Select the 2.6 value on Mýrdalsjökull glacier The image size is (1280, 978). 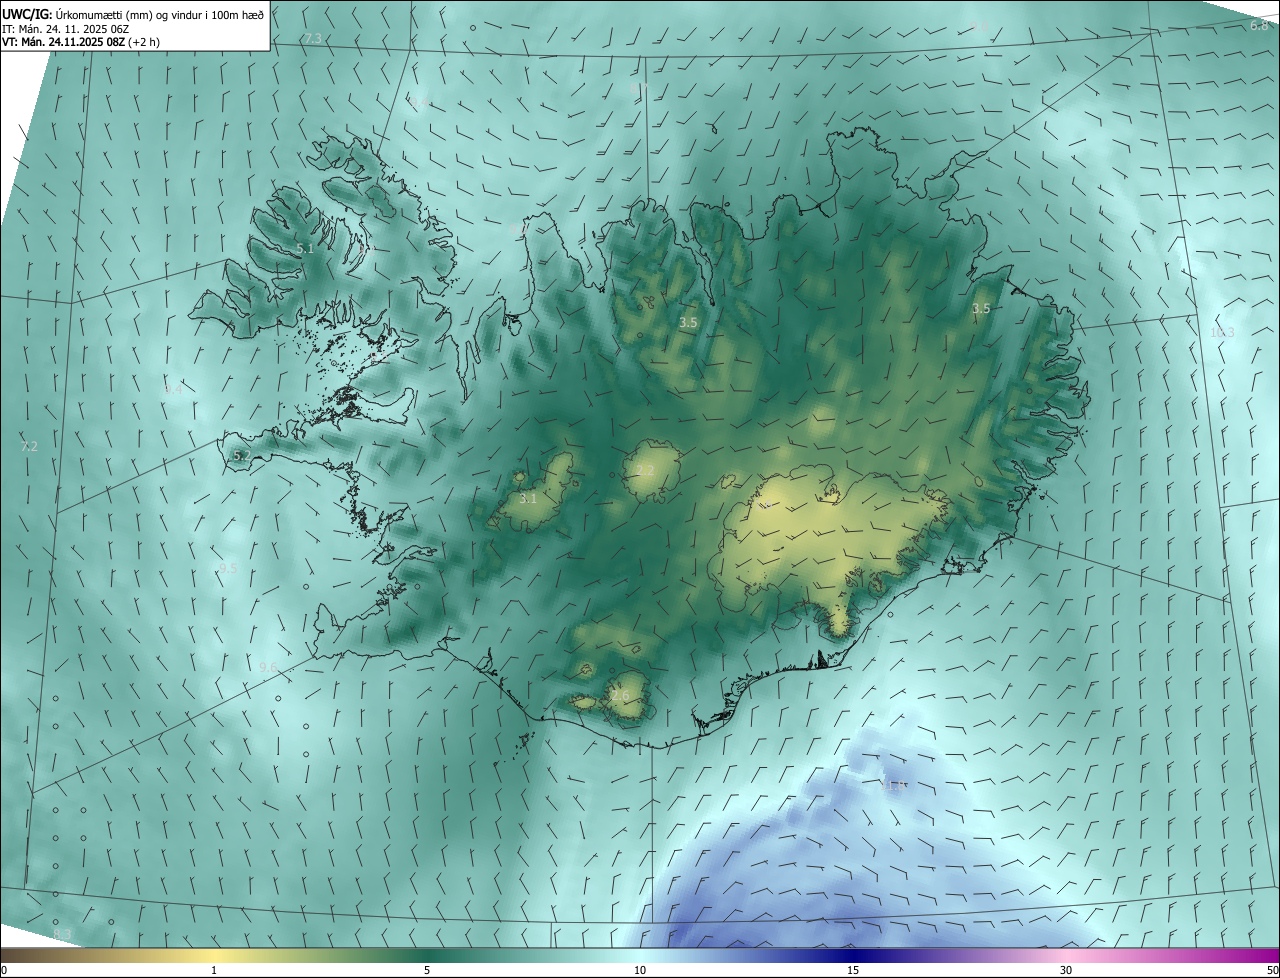621,696
